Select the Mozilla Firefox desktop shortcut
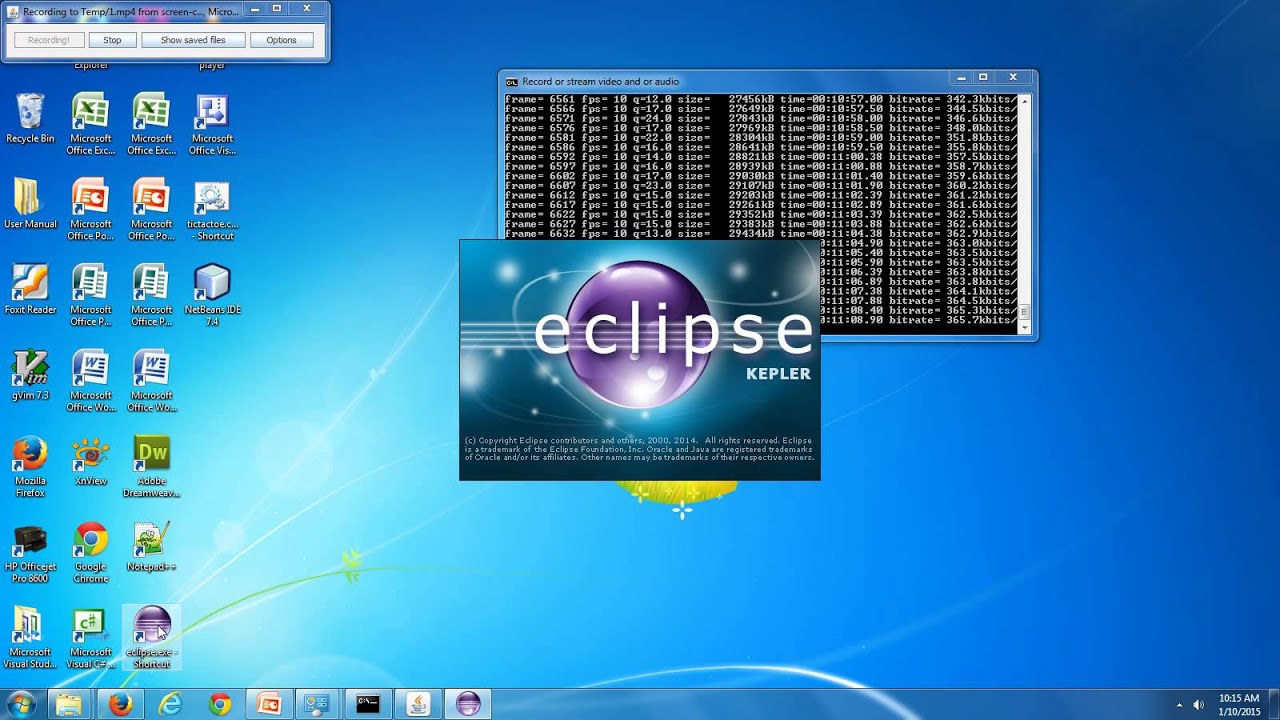The image size is (1280, 720). click(x=30, y=467)
